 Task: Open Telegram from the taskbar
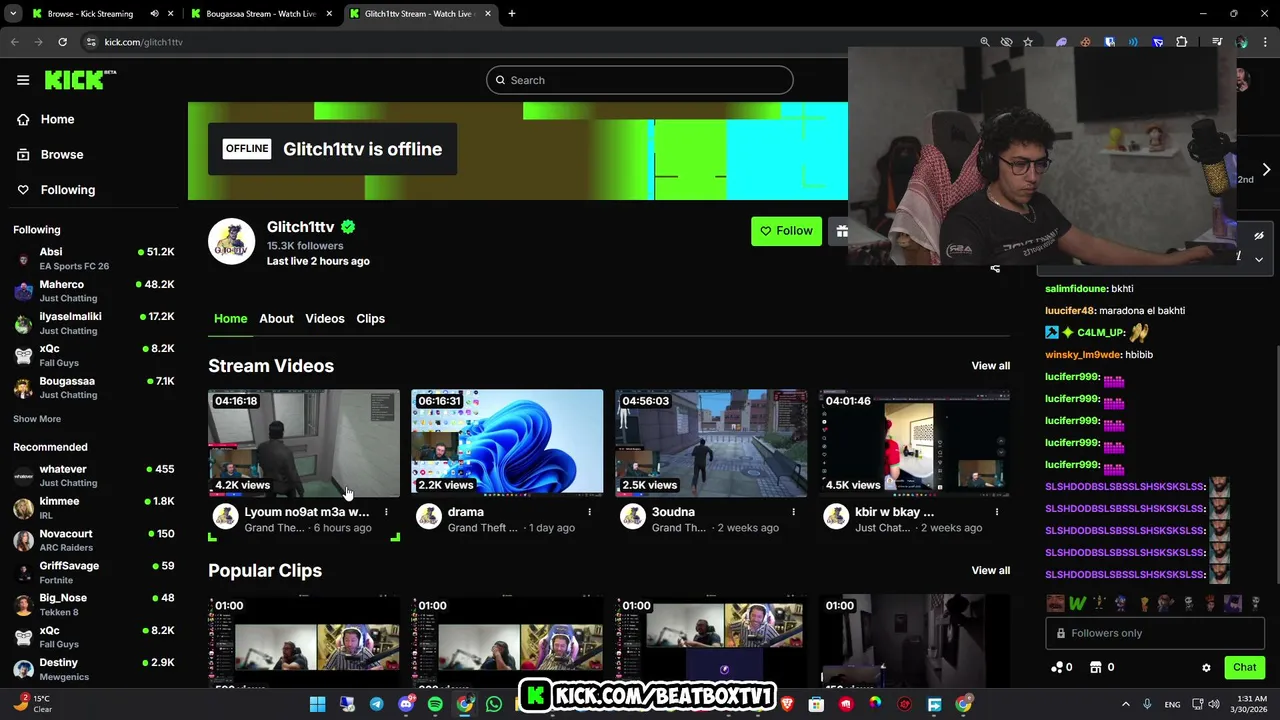click(376, 704)
